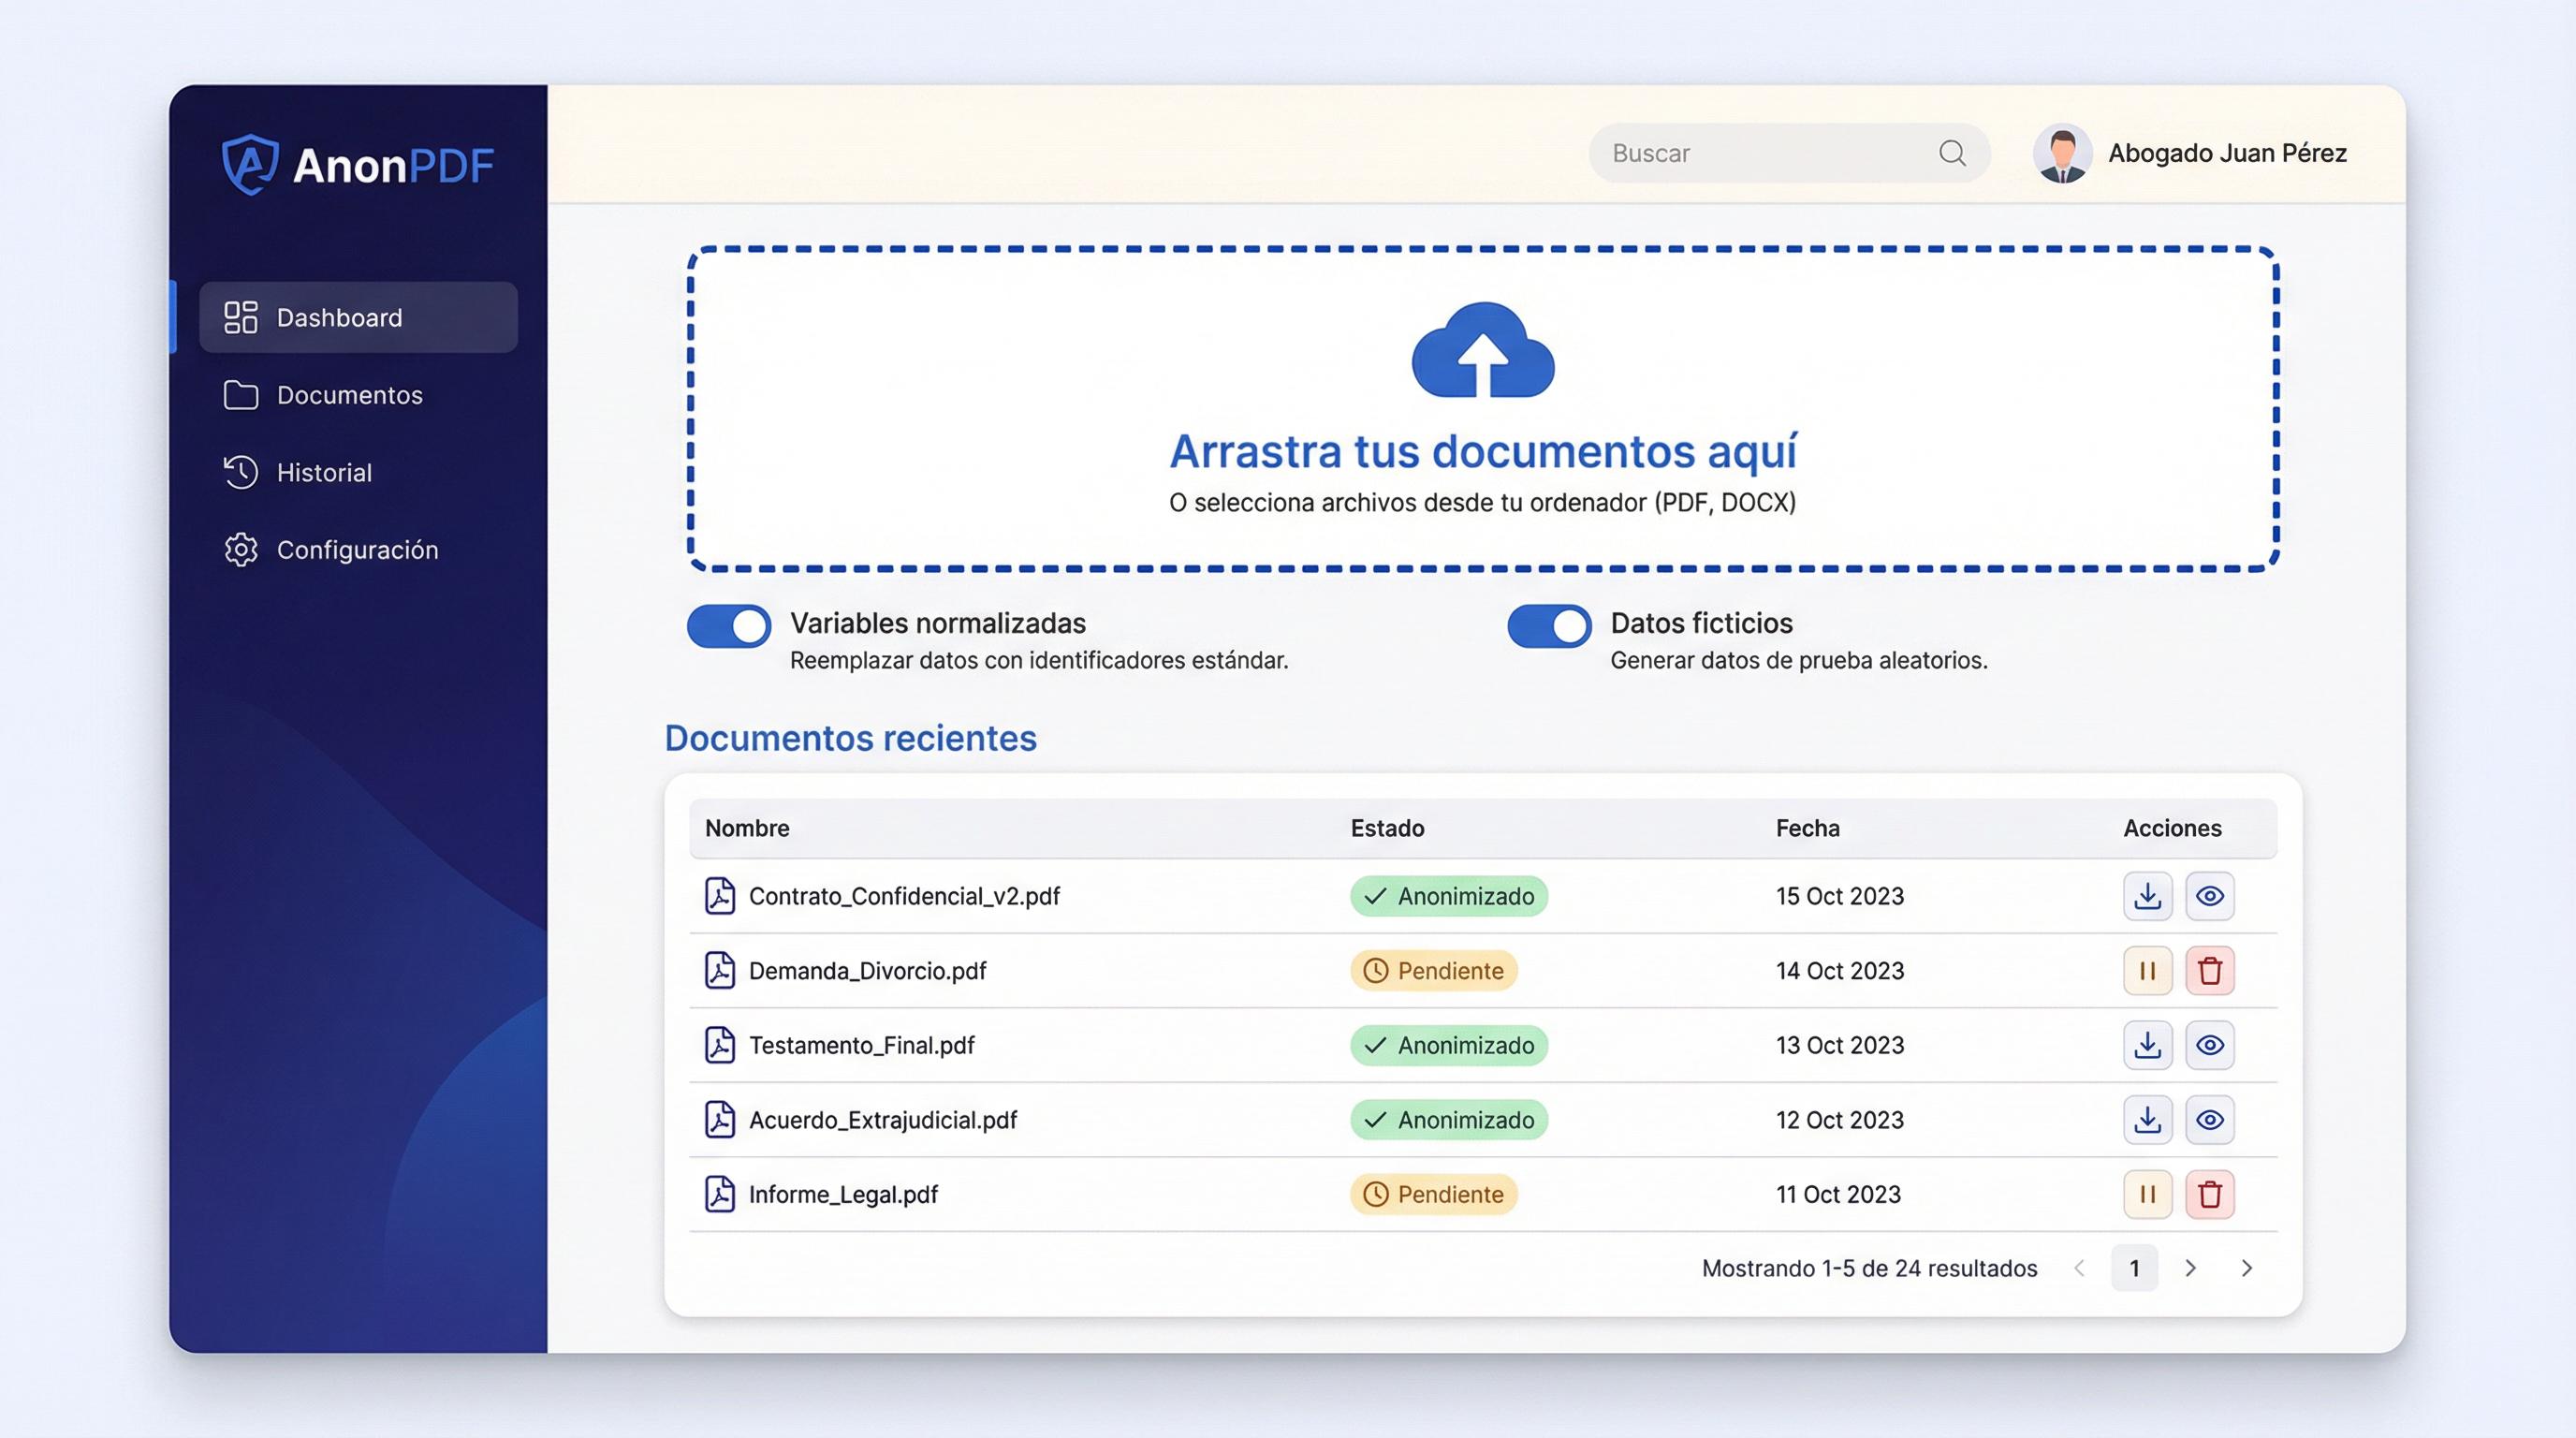The height and width of the screenshot is (1438, 2576).
Task: Open the Documentos section in sidebar
Action: point(349,395)
